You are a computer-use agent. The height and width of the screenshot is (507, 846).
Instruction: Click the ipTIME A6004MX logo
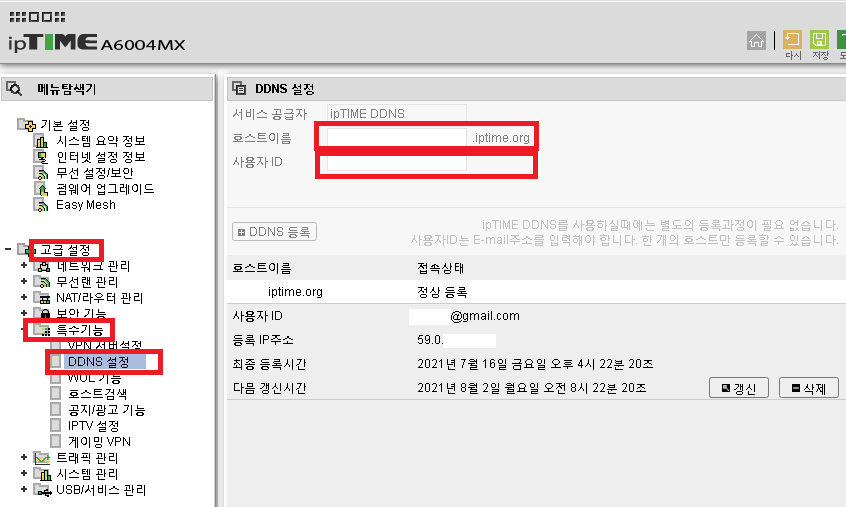[x=97, y=43]
